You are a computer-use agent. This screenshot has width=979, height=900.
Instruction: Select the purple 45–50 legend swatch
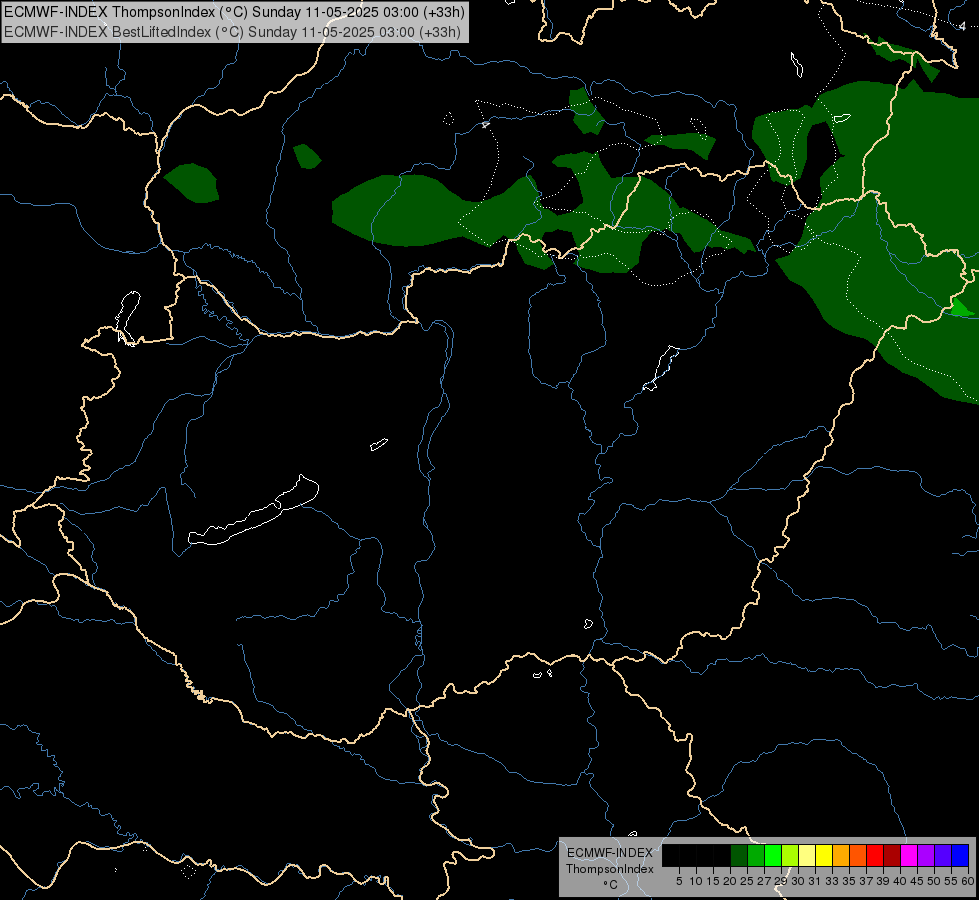click(x=927, y=855)
